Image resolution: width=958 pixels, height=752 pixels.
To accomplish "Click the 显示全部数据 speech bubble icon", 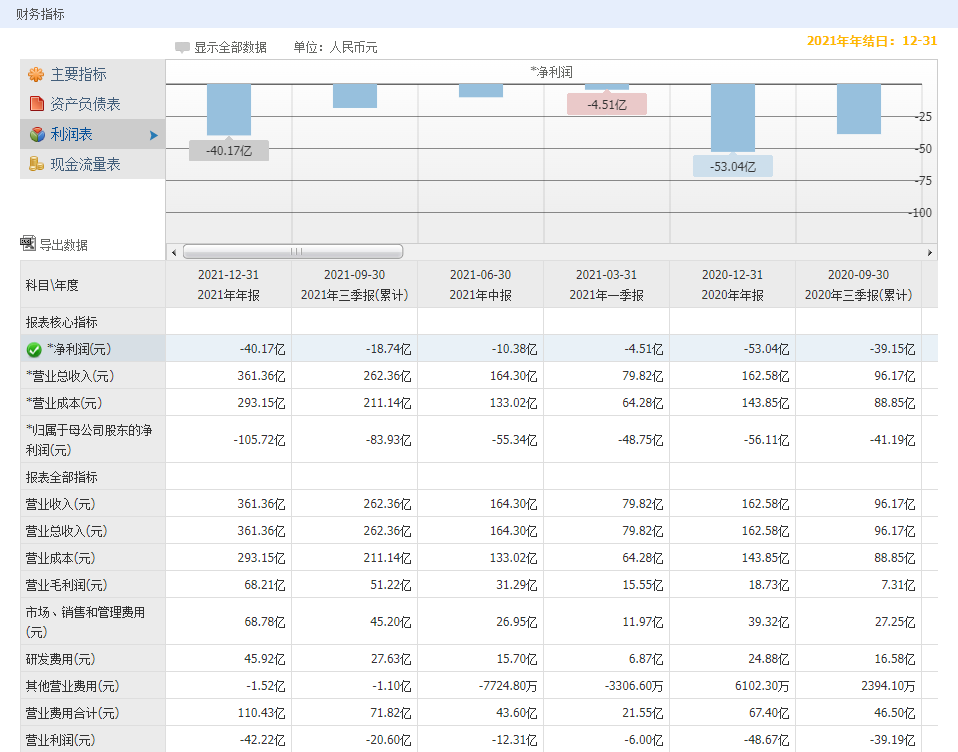I will [x=182, y=47].
